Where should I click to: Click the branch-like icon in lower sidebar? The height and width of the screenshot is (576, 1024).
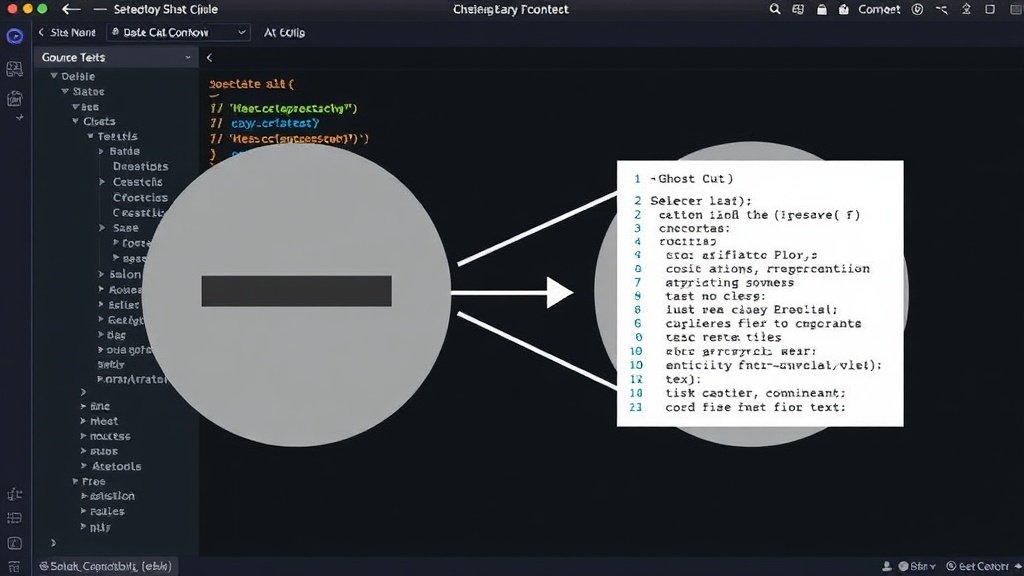(14, 494)
